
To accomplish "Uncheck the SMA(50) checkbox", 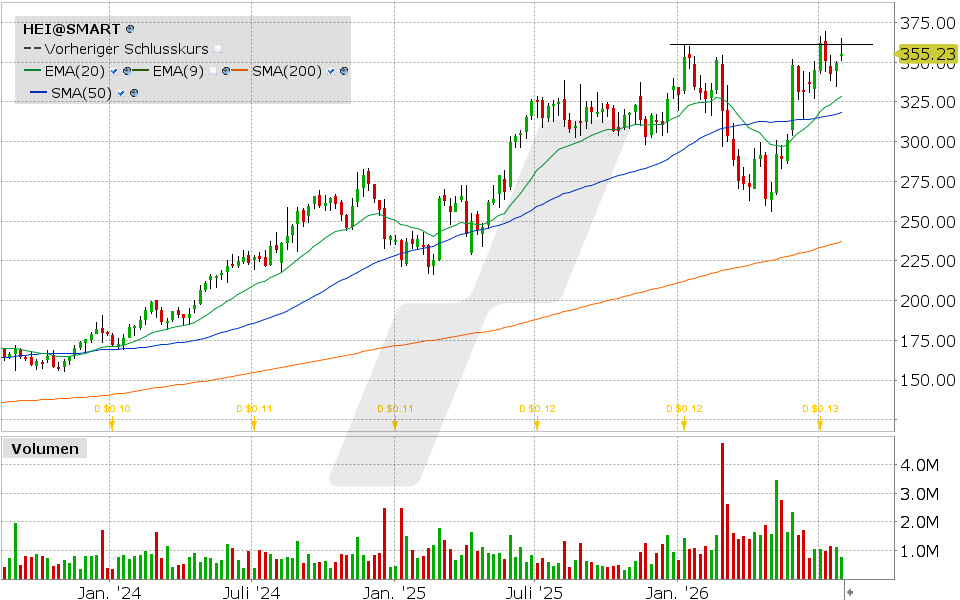I will pyautogui.click(x=121, y=93).
